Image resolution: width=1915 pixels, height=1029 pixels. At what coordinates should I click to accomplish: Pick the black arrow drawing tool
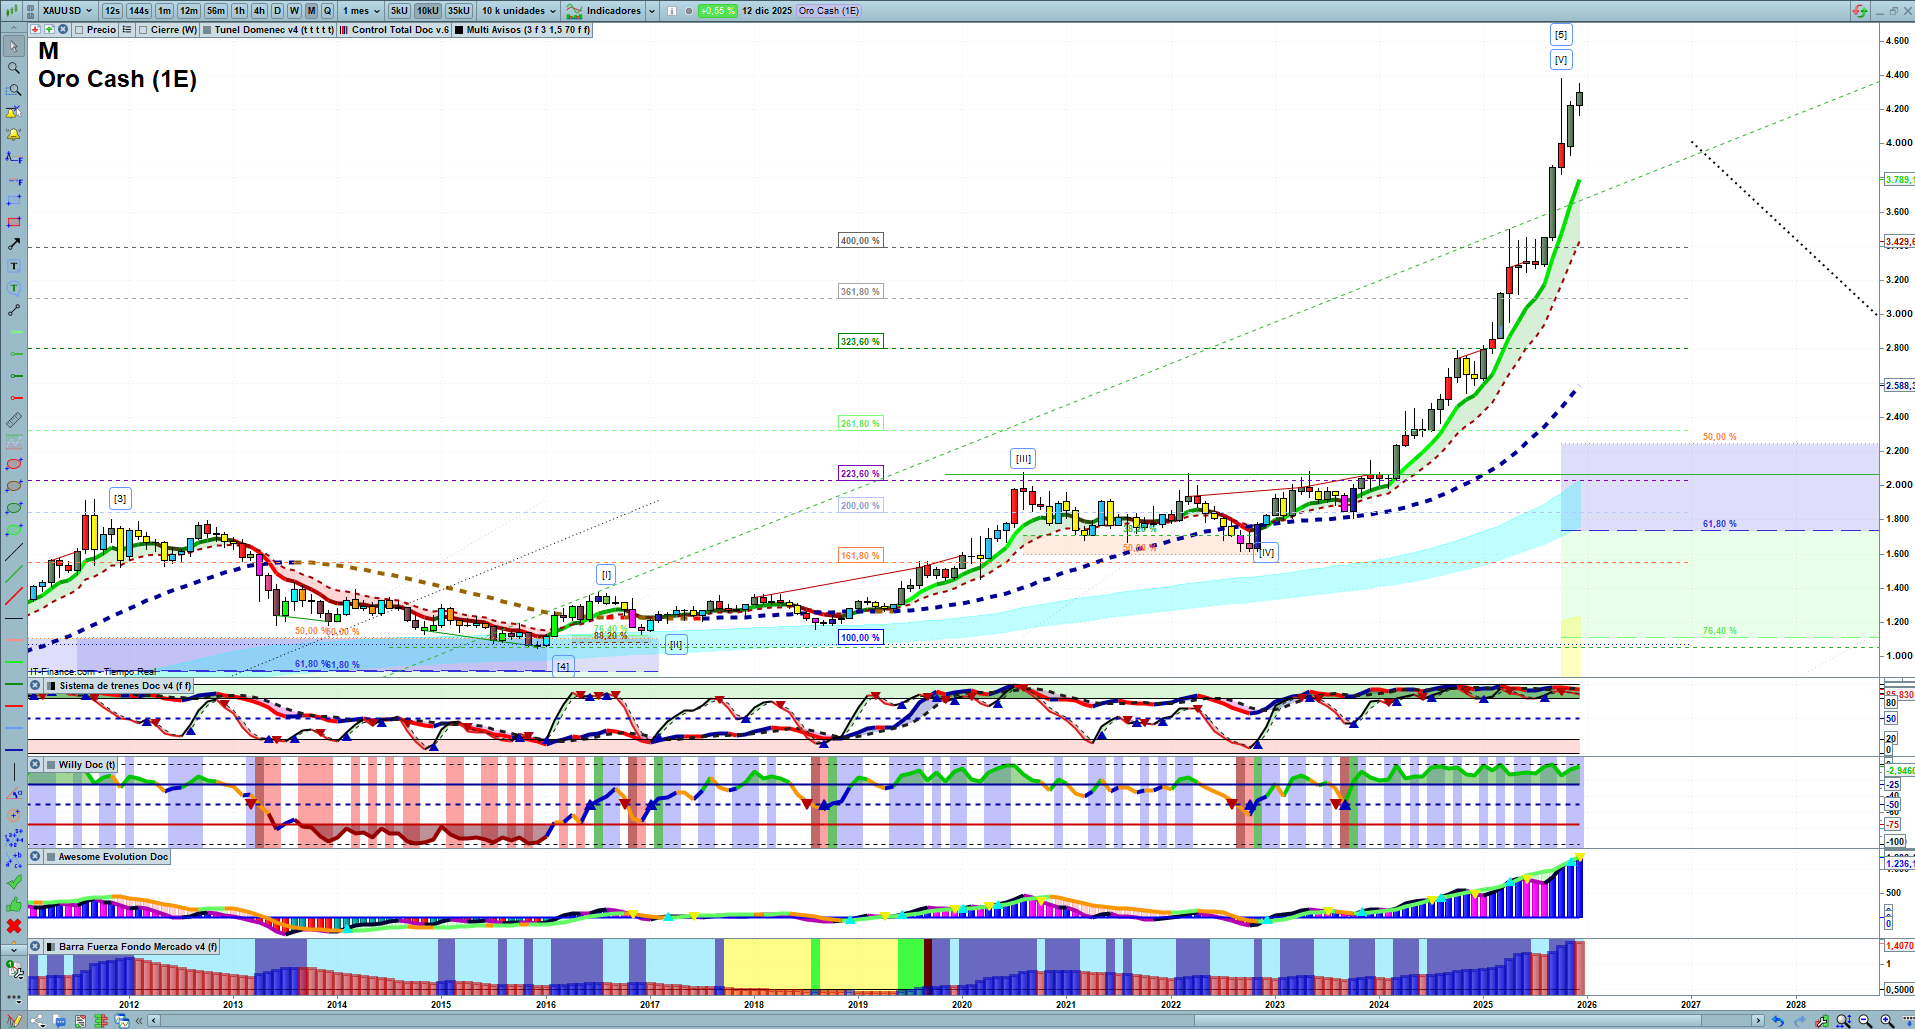14,244
